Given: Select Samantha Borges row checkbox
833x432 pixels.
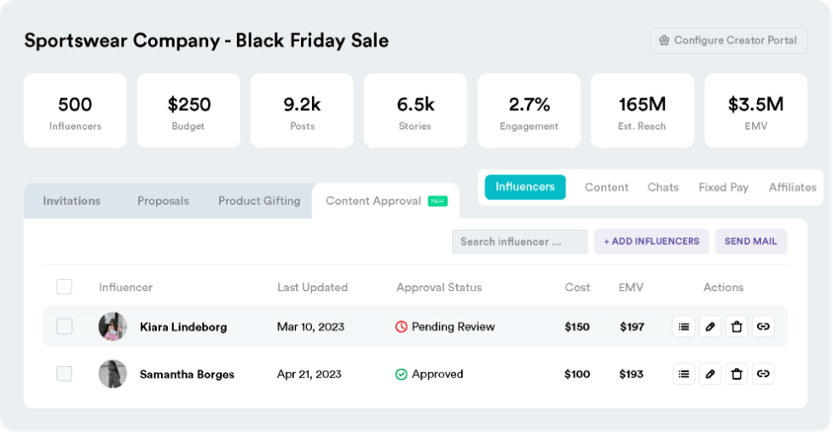Looking at the screenshot, I should (64, 374).
